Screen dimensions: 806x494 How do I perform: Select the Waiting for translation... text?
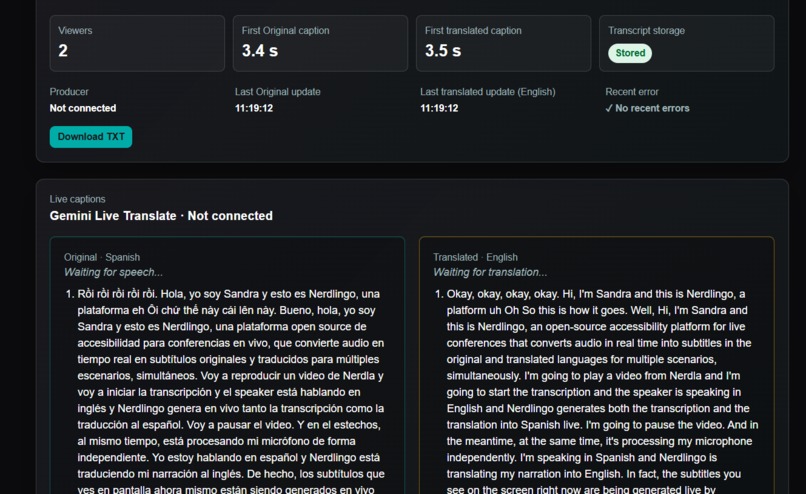490,272
